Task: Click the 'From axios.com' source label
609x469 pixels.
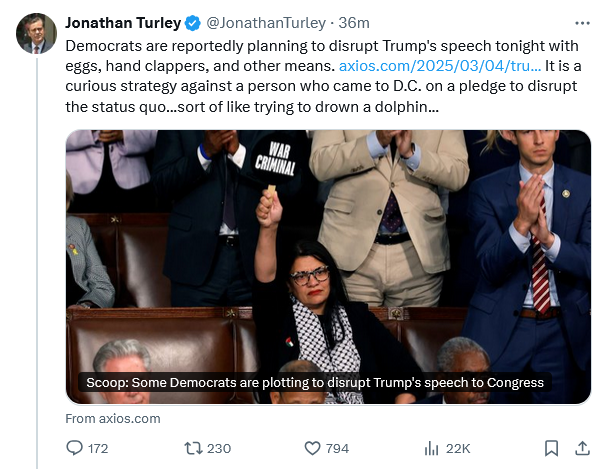Action: coord(112,419)
